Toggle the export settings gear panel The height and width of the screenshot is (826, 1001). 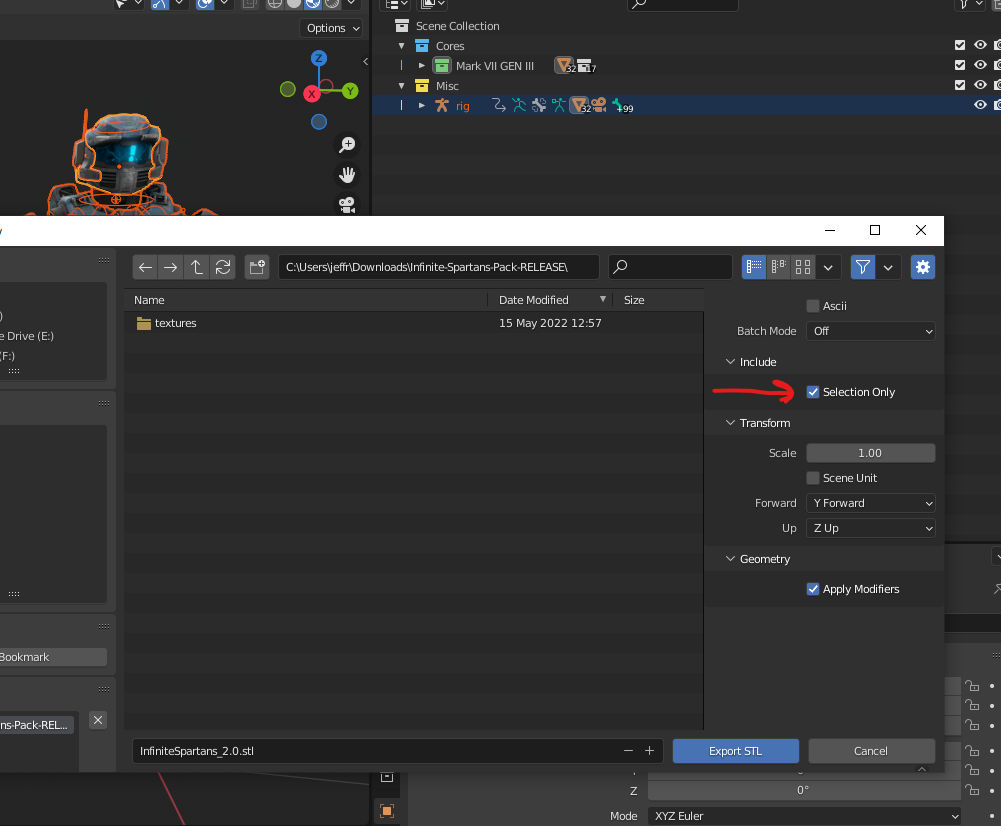(922, 267)
